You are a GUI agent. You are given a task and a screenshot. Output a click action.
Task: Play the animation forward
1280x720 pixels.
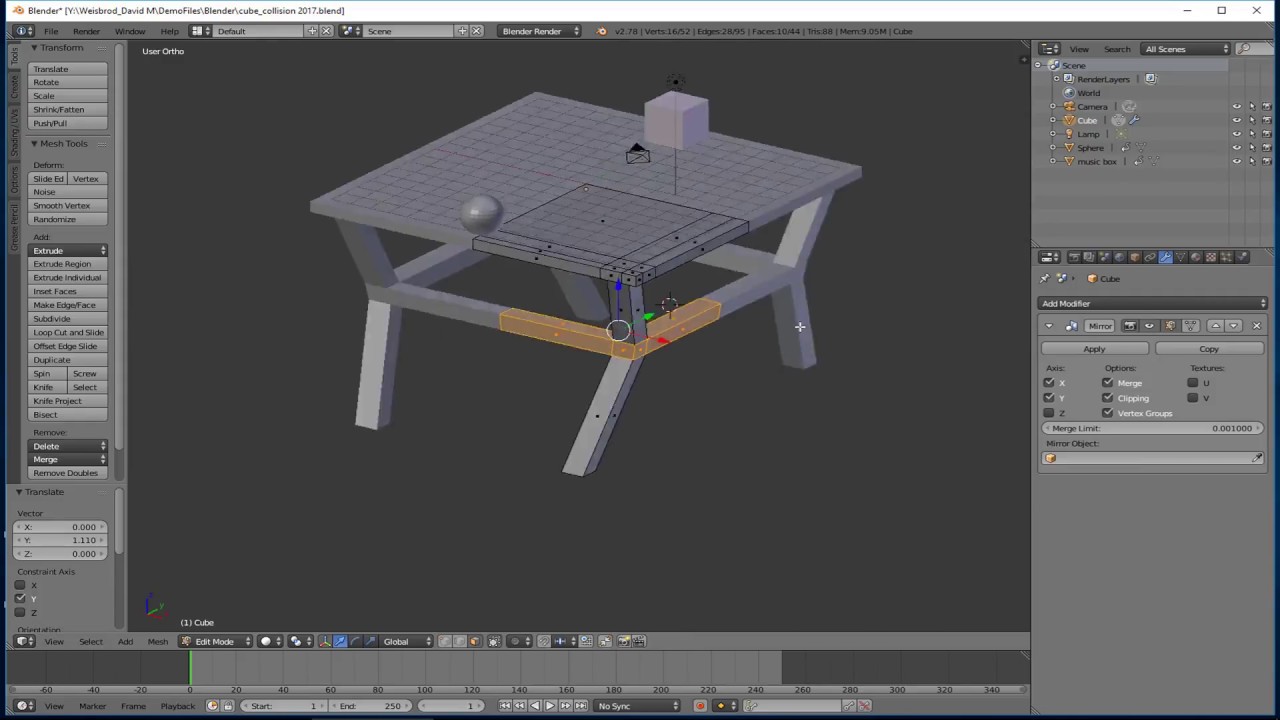[x=551, y=706]
